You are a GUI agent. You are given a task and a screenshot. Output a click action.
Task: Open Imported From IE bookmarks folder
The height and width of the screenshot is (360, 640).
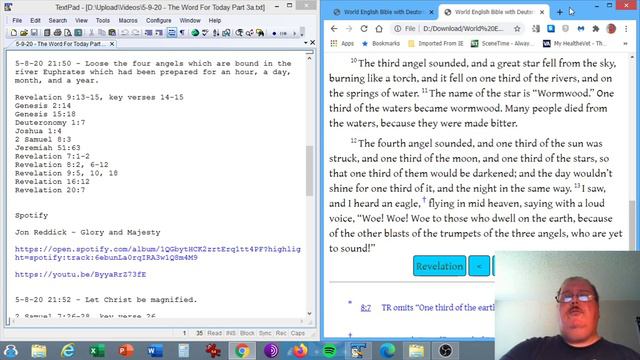tap(436, 43)
